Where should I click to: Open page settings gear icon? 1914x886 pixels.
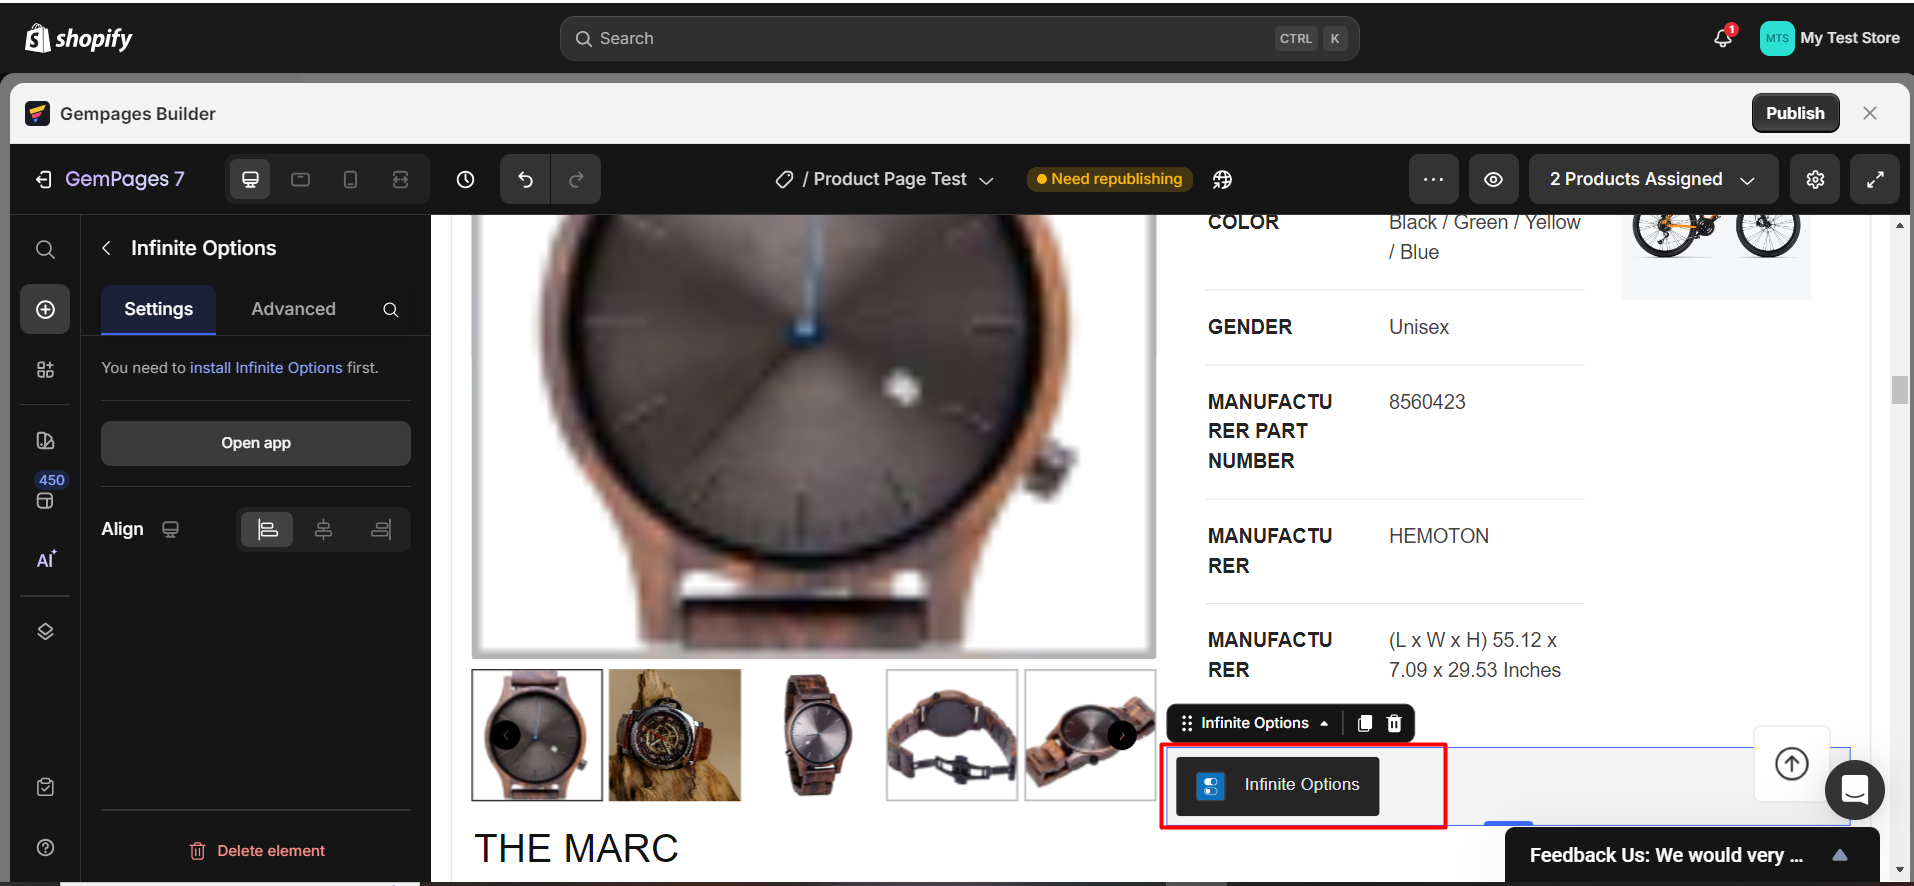pos(1815,180)
